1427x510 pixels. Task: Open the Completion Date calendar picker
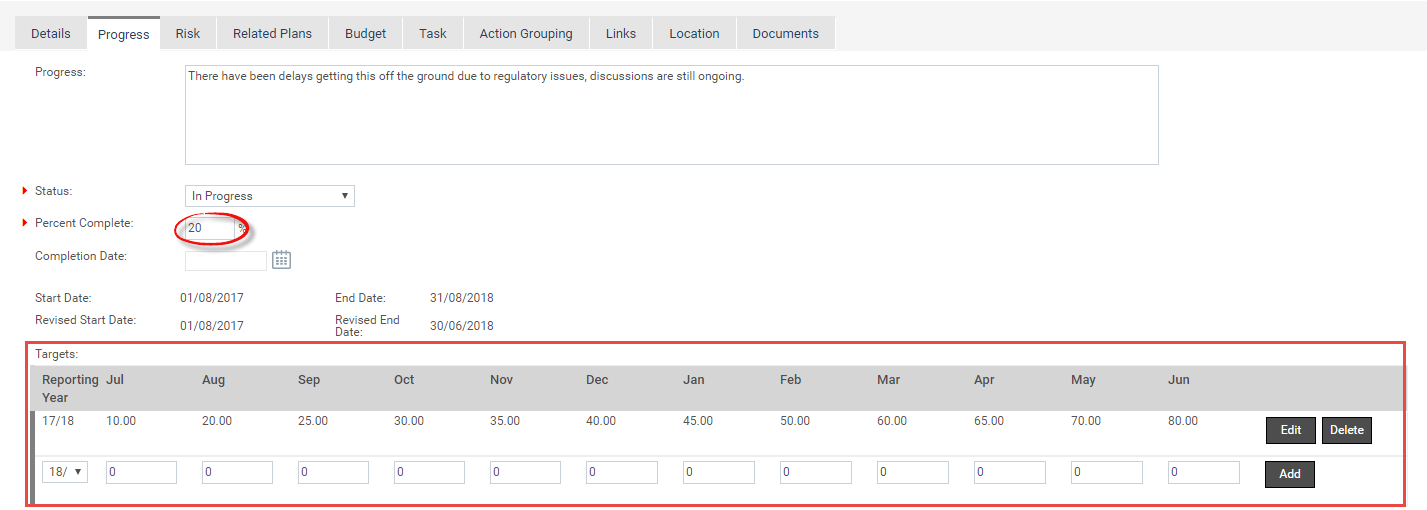(x=281, y=260)
